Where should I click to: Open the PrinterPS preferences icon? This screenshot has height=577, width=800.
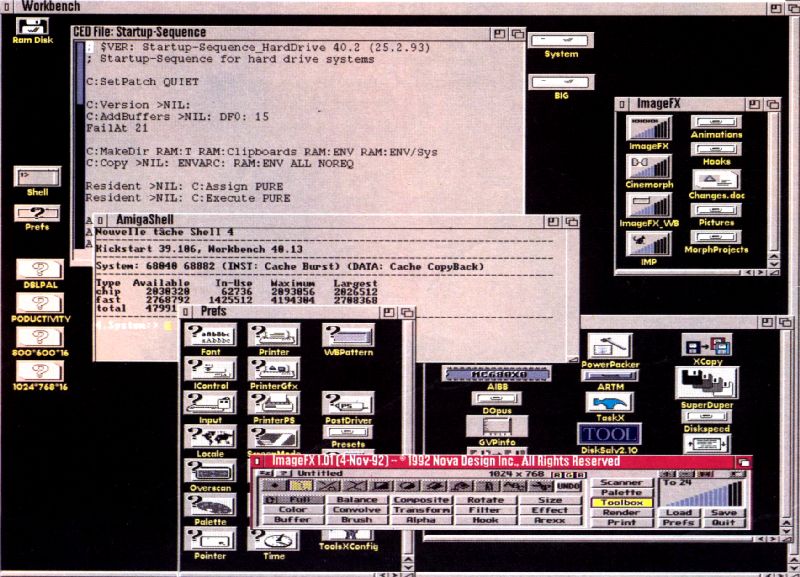(x=274, y=403)
